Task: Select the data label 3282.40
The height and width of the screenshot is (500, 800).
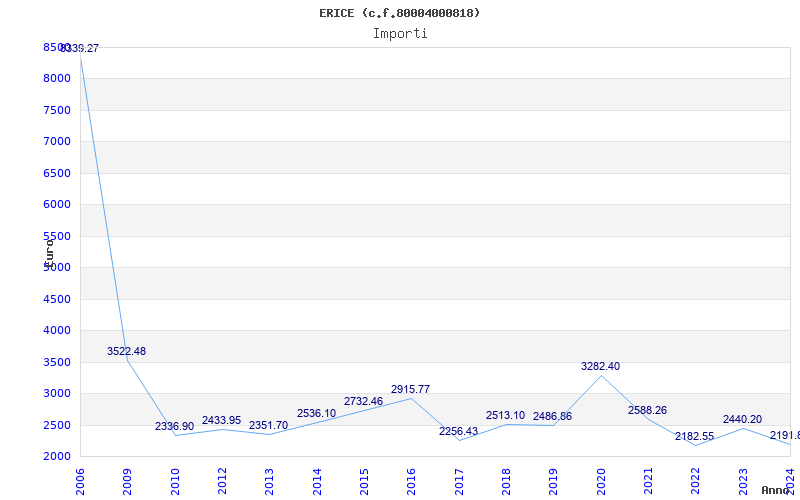Action: (600, 366)
